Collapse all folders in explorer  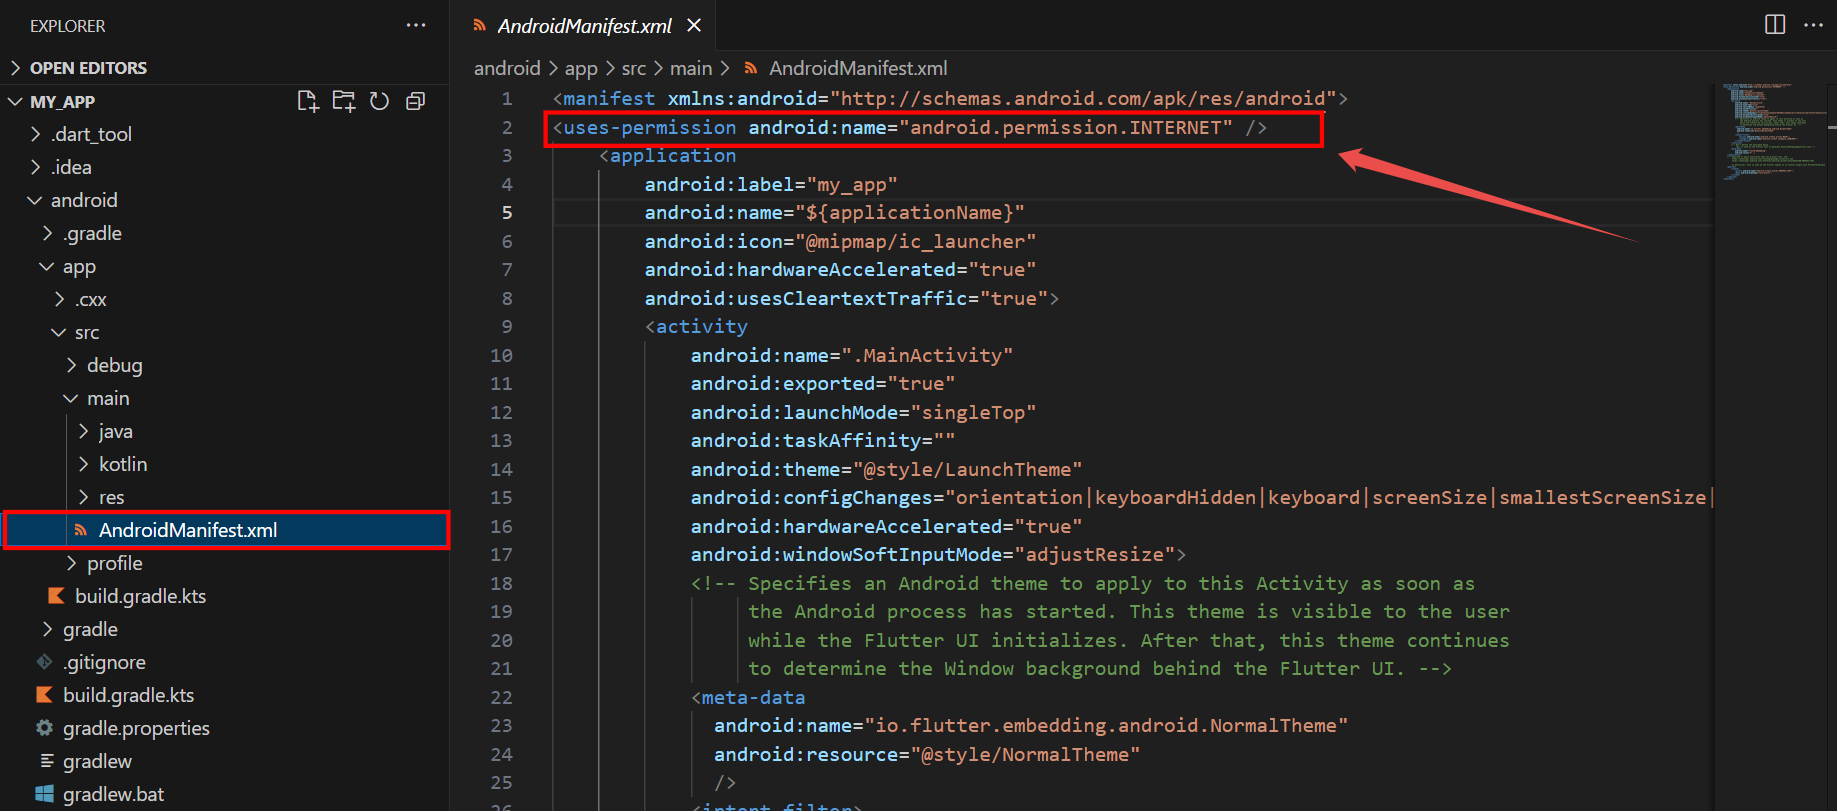[415, 101]
